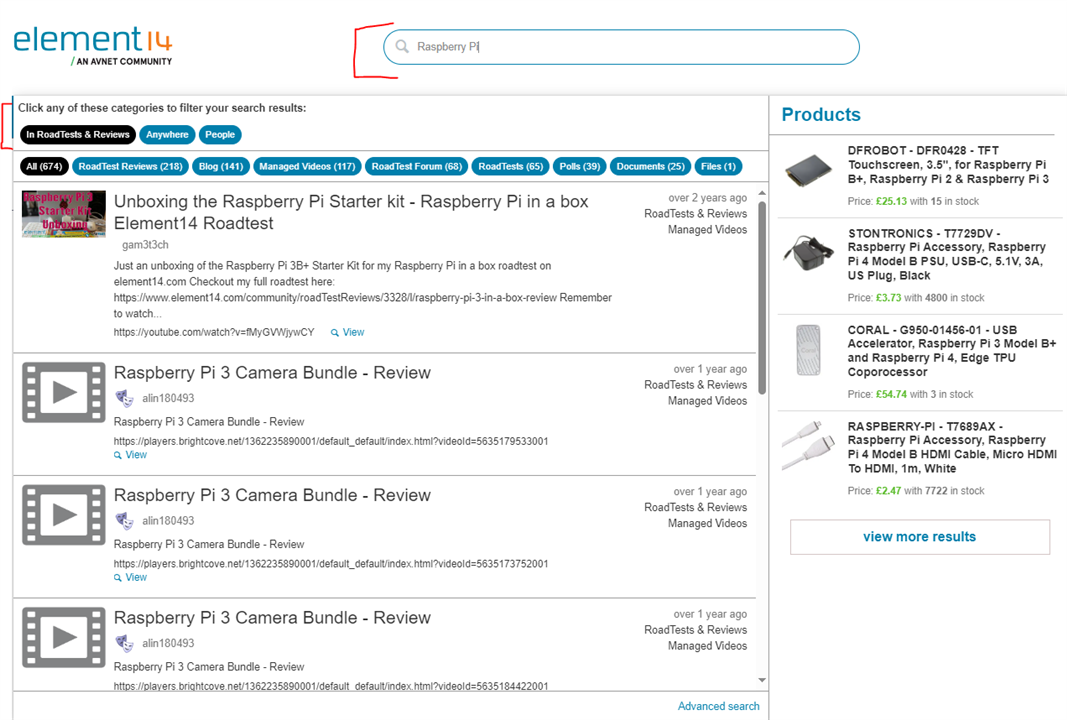The width and height of the screenshot is (1067, 720).
Task: Open Advanced search link
Action: (x=719, y=706)
